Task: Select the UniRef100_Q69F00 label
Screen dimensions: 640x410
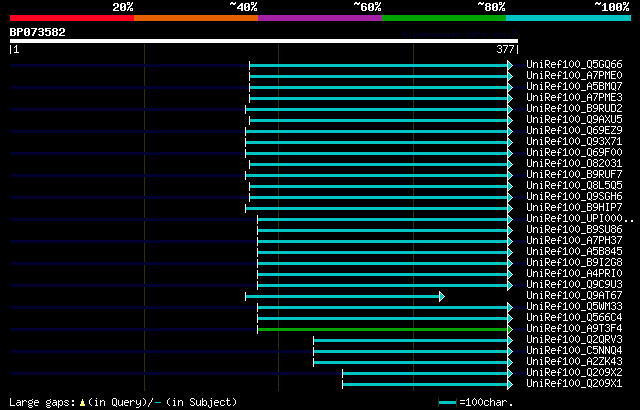Action: coord(574,153)
